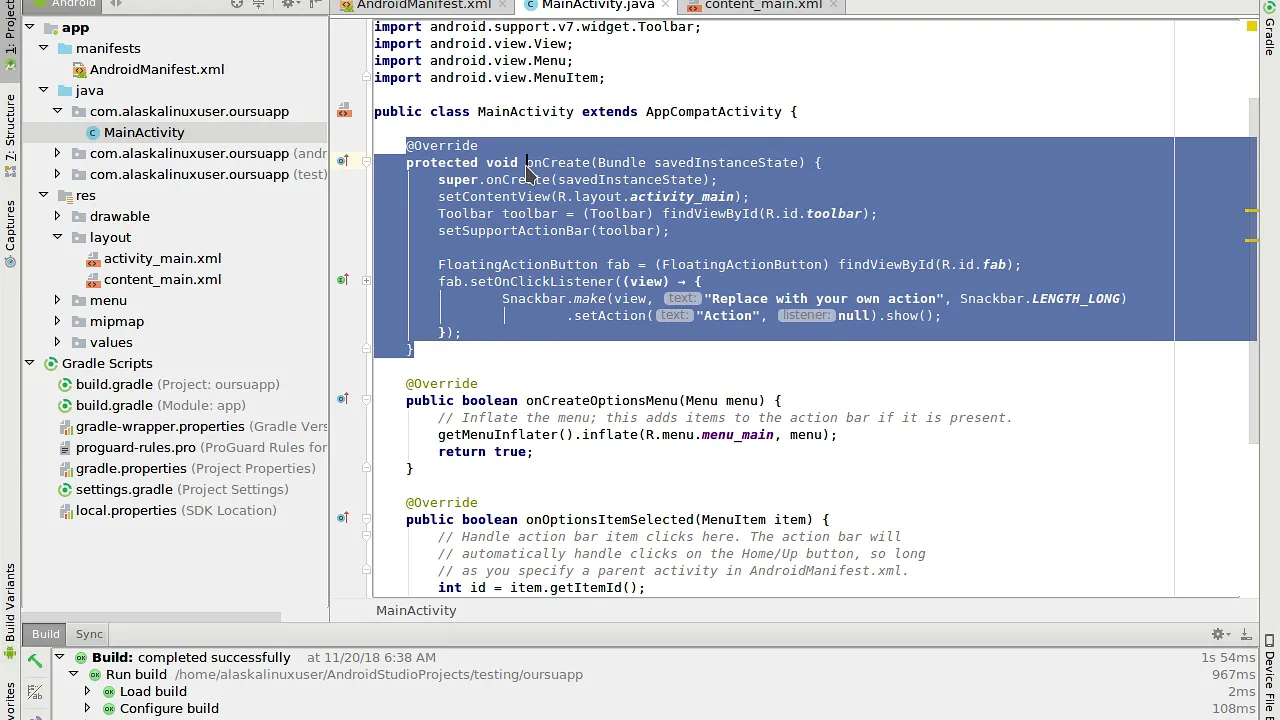This screenshot has width=1280, height=720.
Task: Collapse the res folder
Action: (43, 195)
